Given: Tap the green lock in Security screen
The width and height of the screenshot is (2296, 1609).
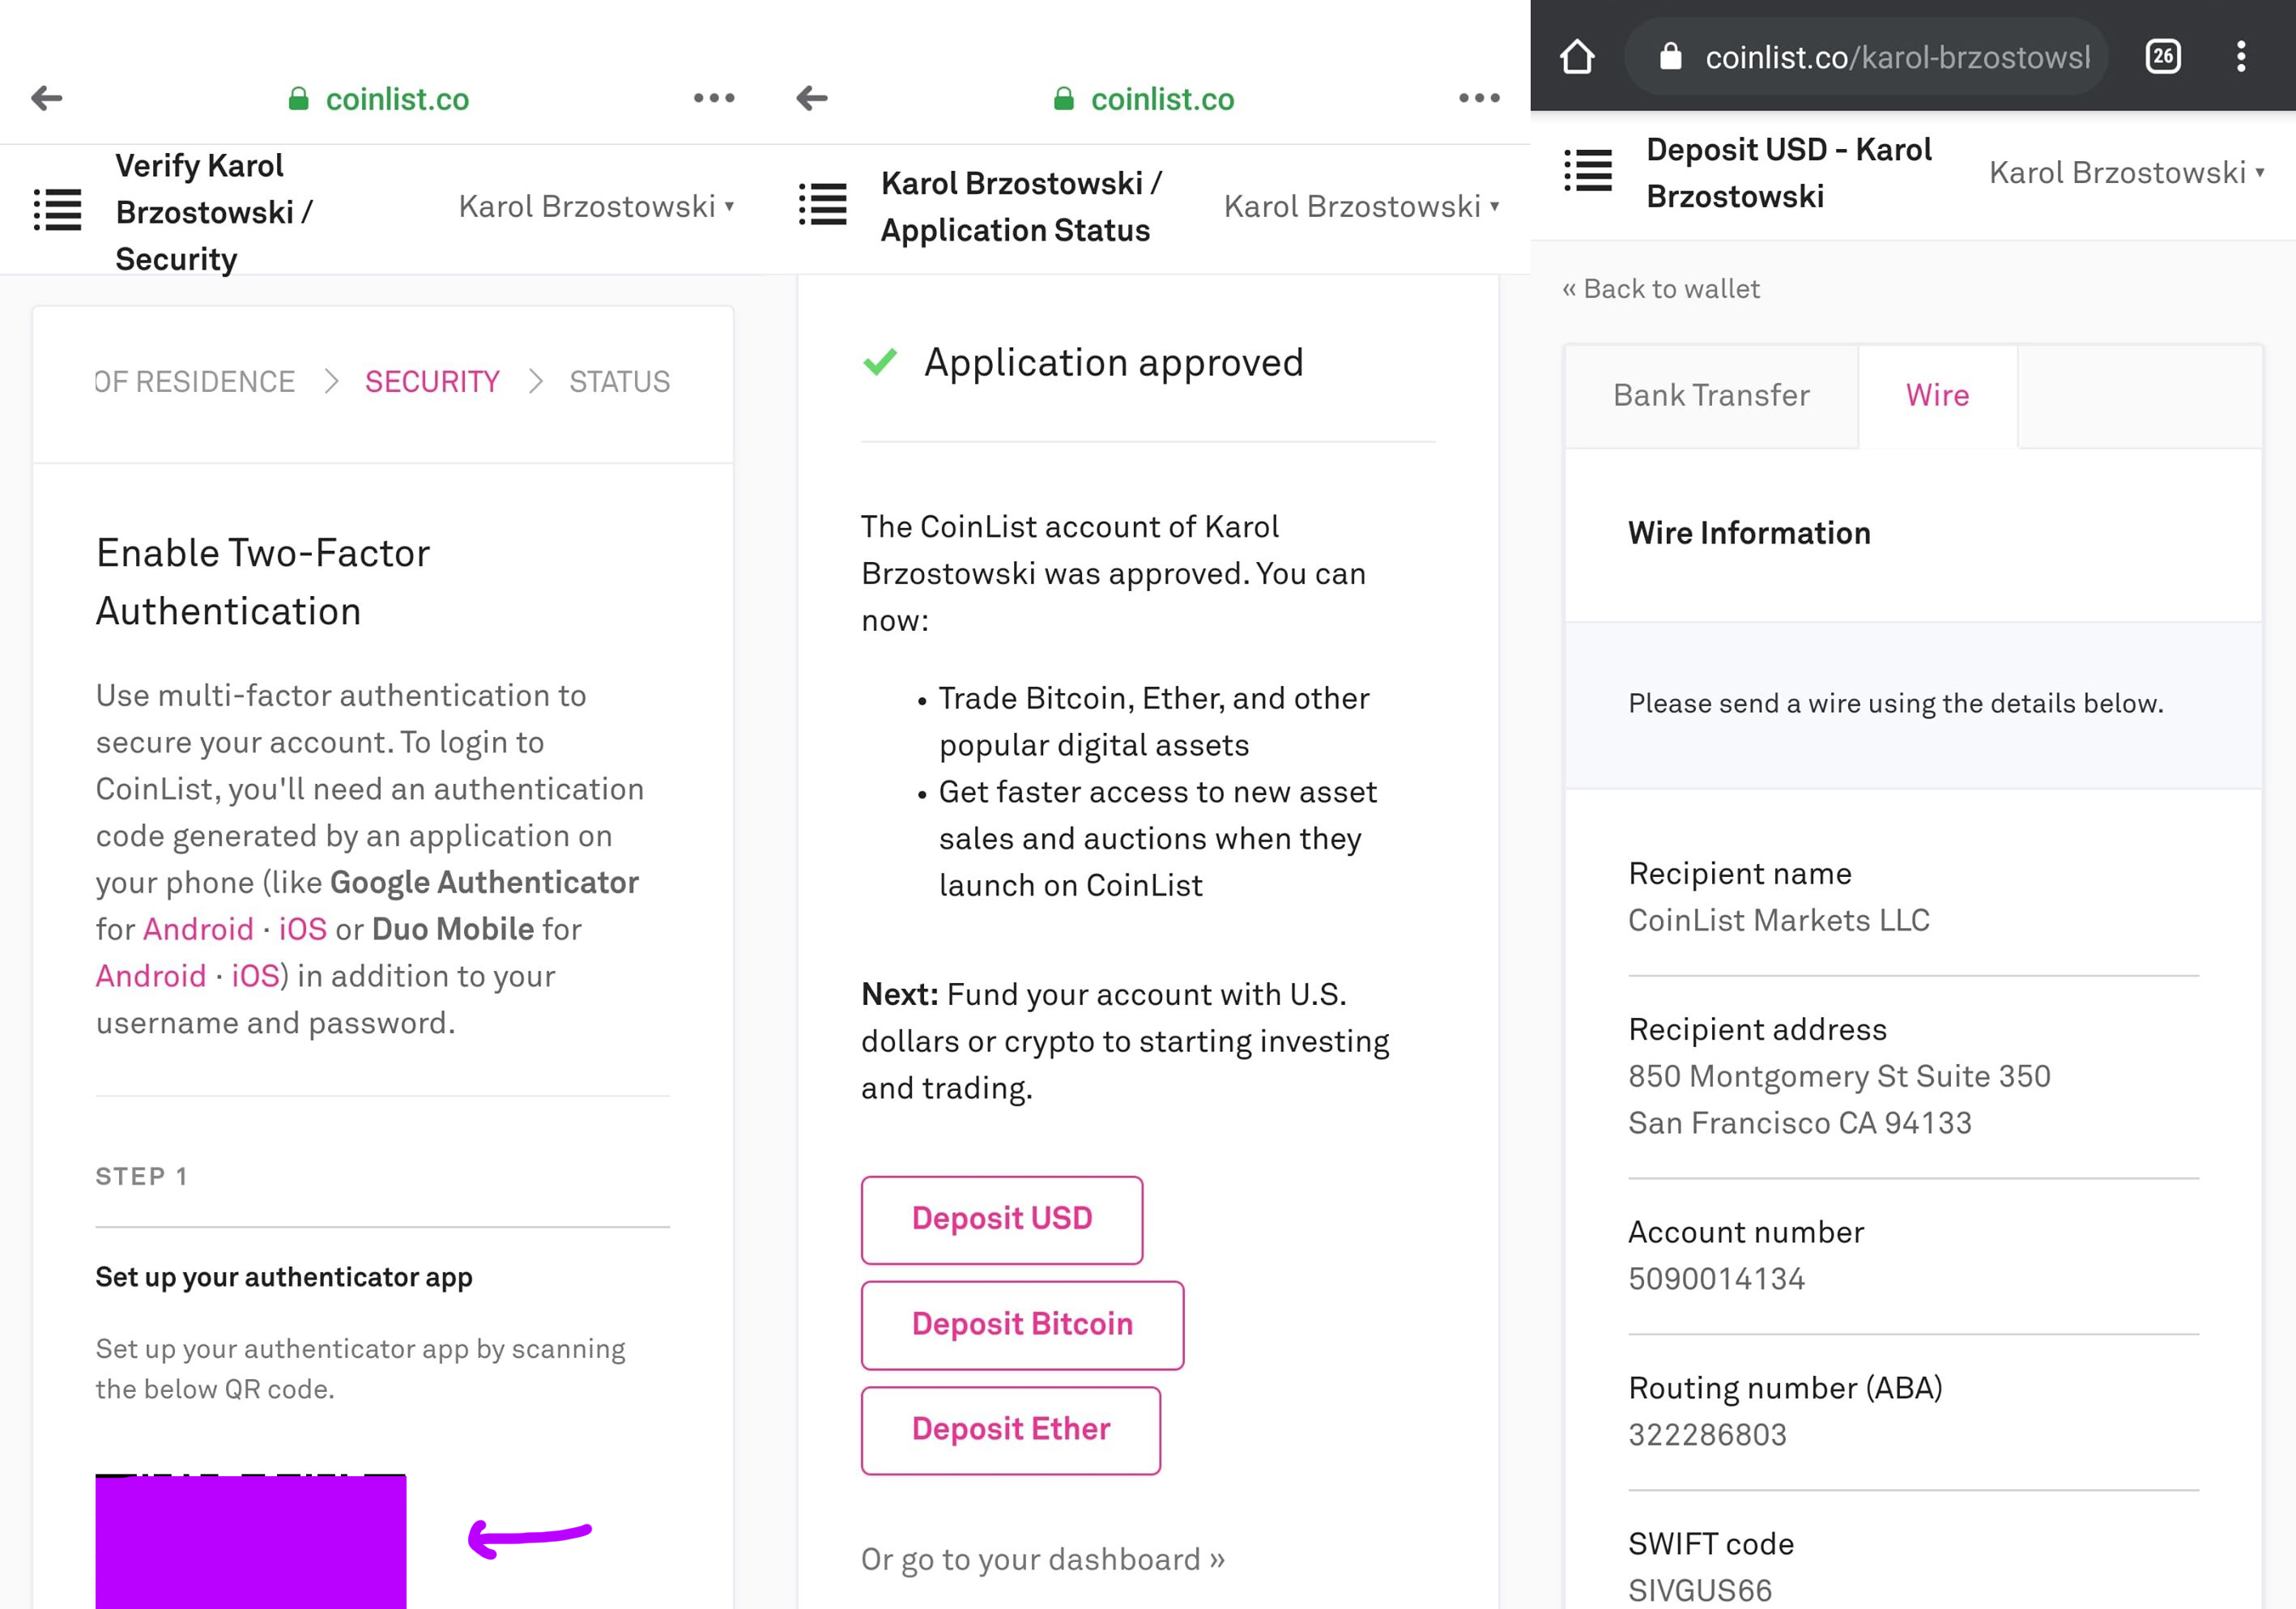Looking at the screenshot, I should click(298, 98).
